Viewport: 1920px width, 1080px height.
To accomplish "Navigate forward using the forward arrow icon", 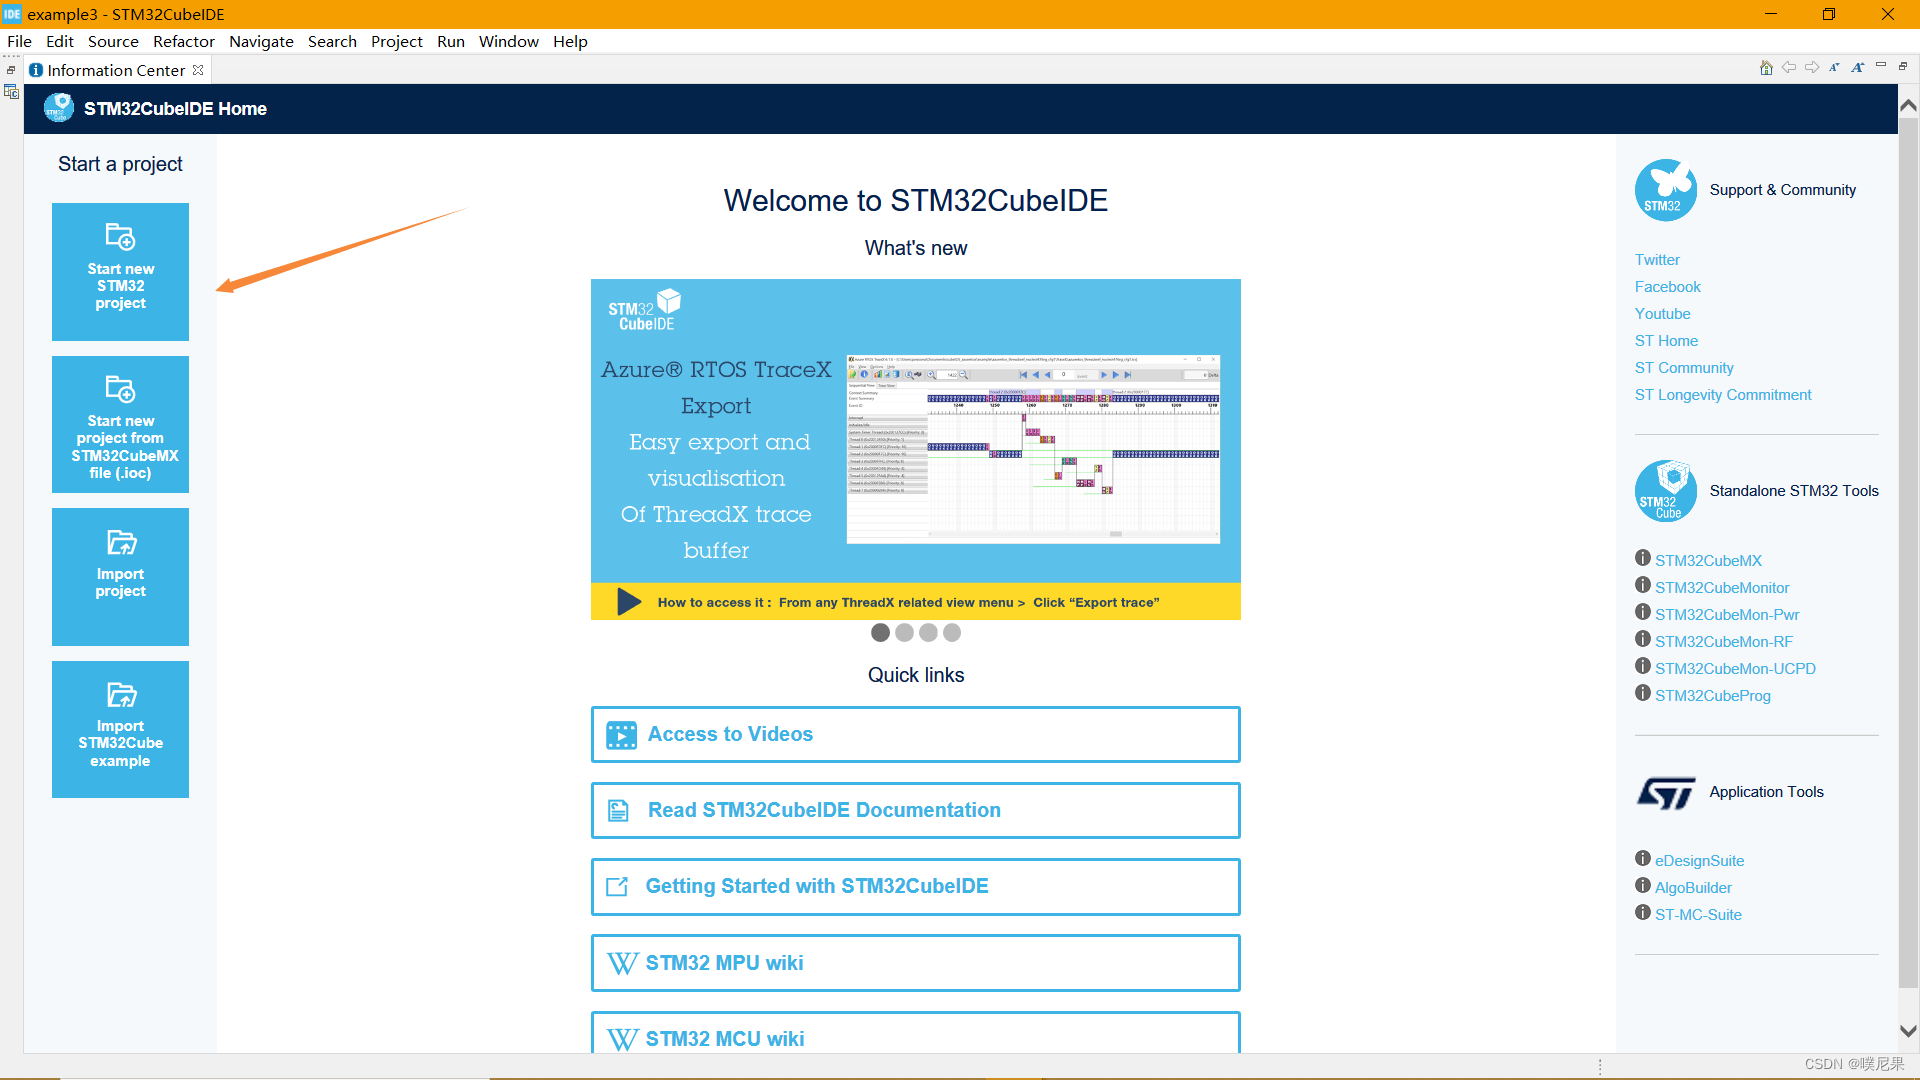I will click(1812, 67).
